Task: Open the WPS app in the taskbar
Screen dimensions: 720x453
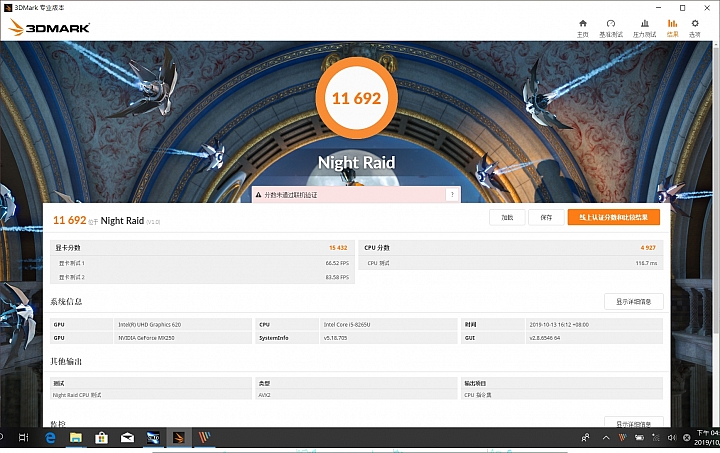Action: [x=204, y=438]
